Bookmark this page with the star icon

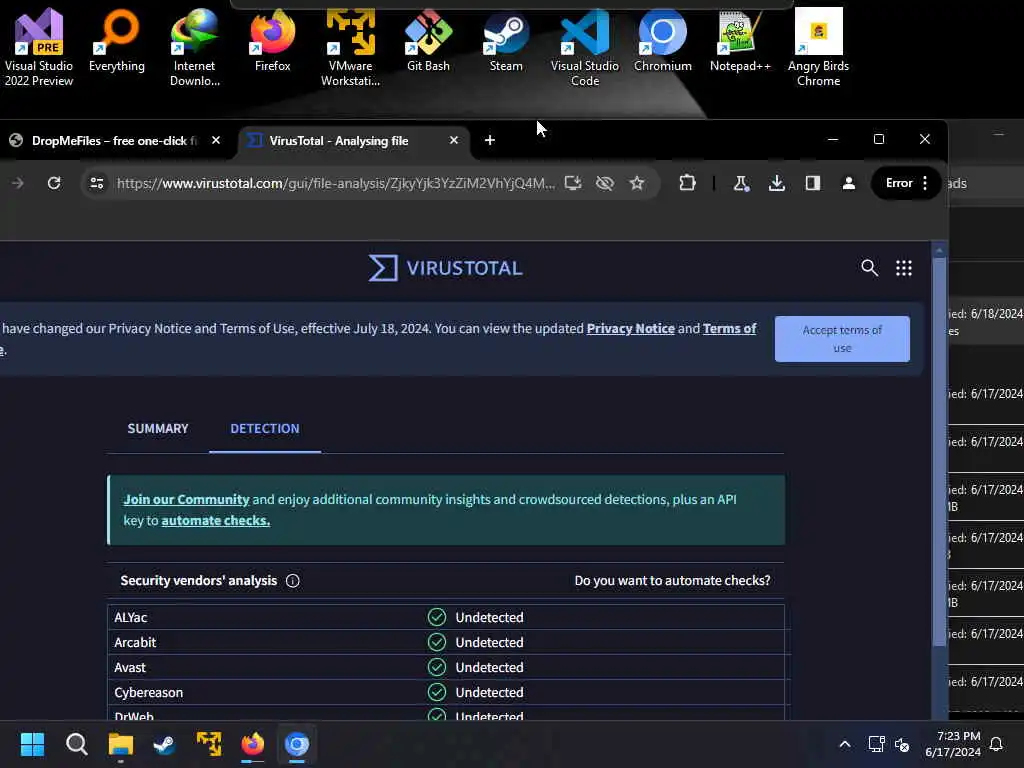(x=637, y=184)
